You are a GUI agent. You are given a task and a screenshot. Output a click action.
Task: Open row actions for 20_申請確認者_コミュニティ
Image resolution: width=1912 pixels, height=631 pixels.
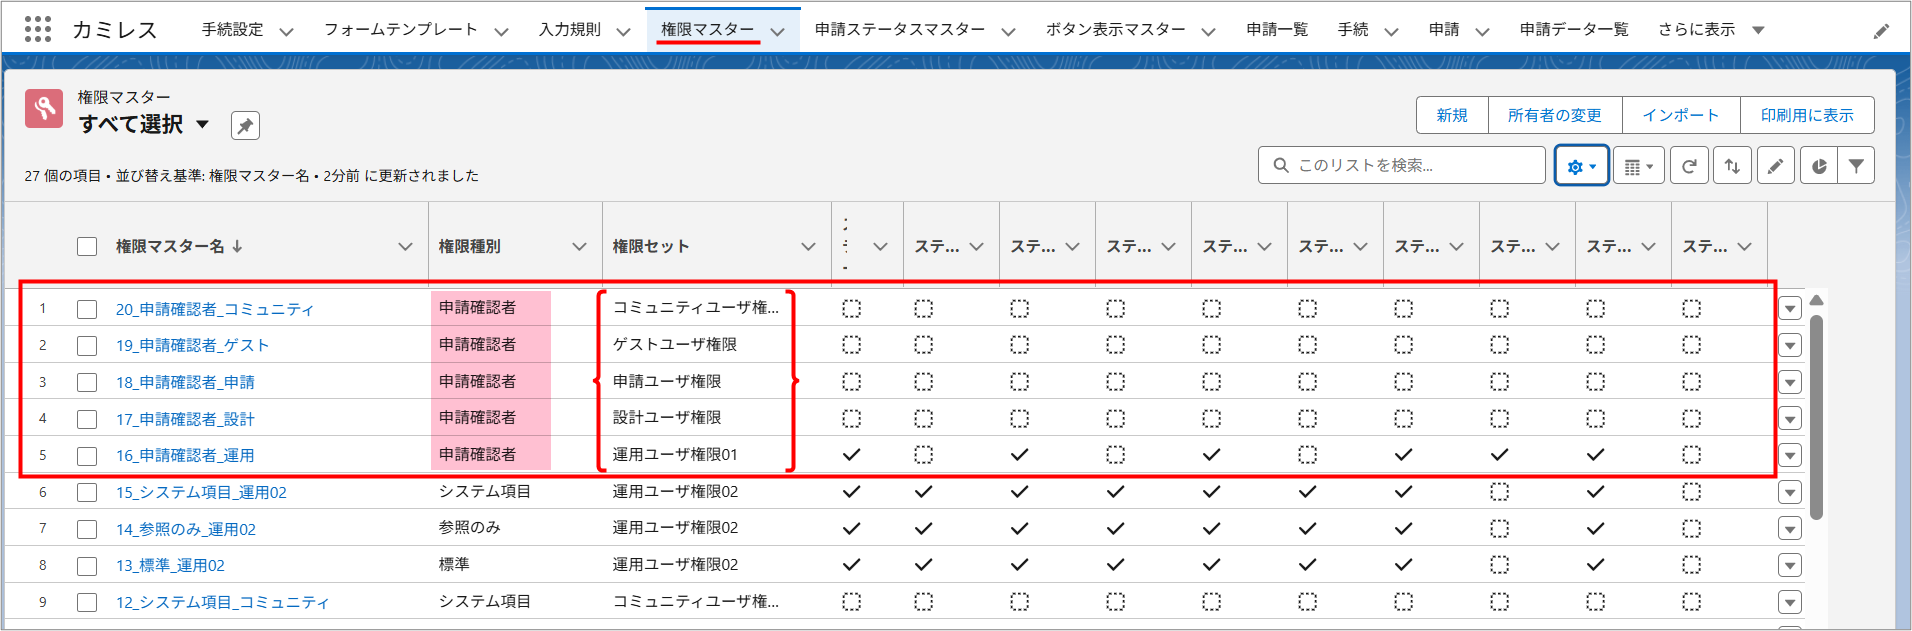tap(1790, 309)
